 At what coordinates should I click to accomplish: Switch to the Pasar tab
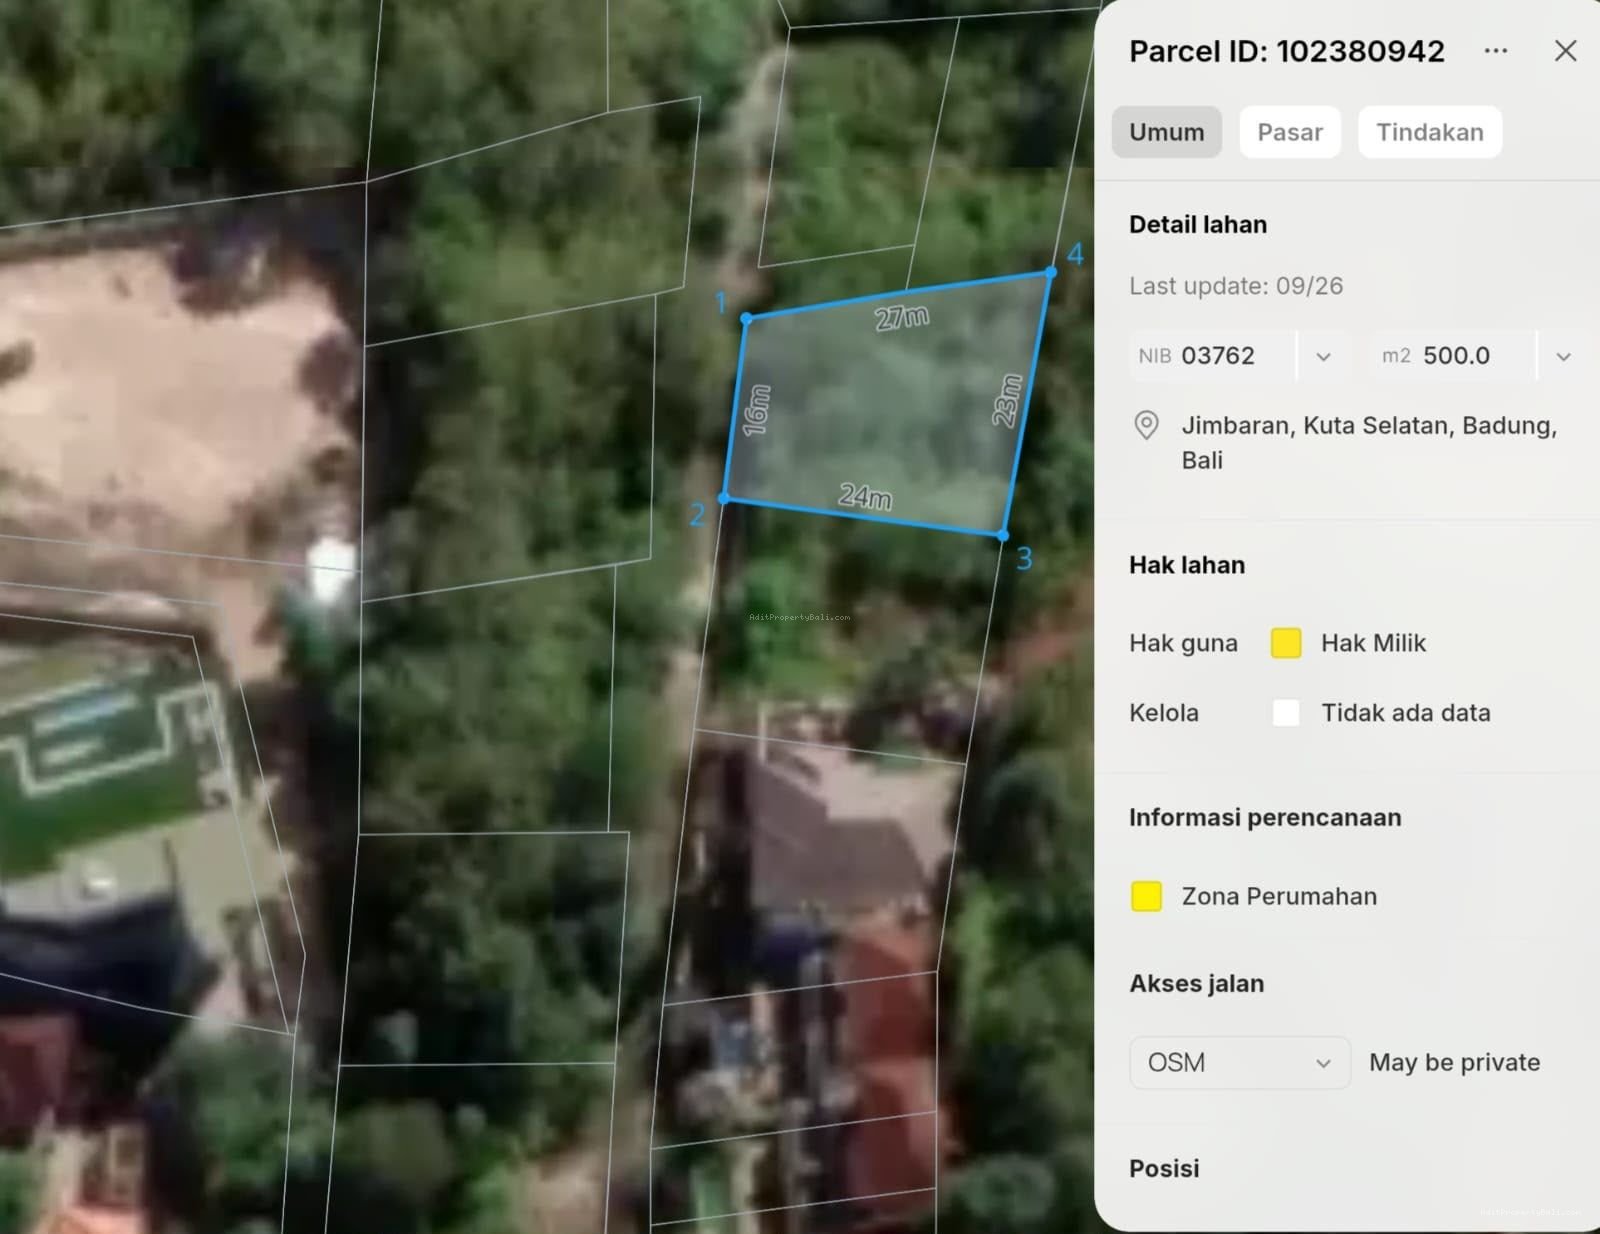[1290, 132]
